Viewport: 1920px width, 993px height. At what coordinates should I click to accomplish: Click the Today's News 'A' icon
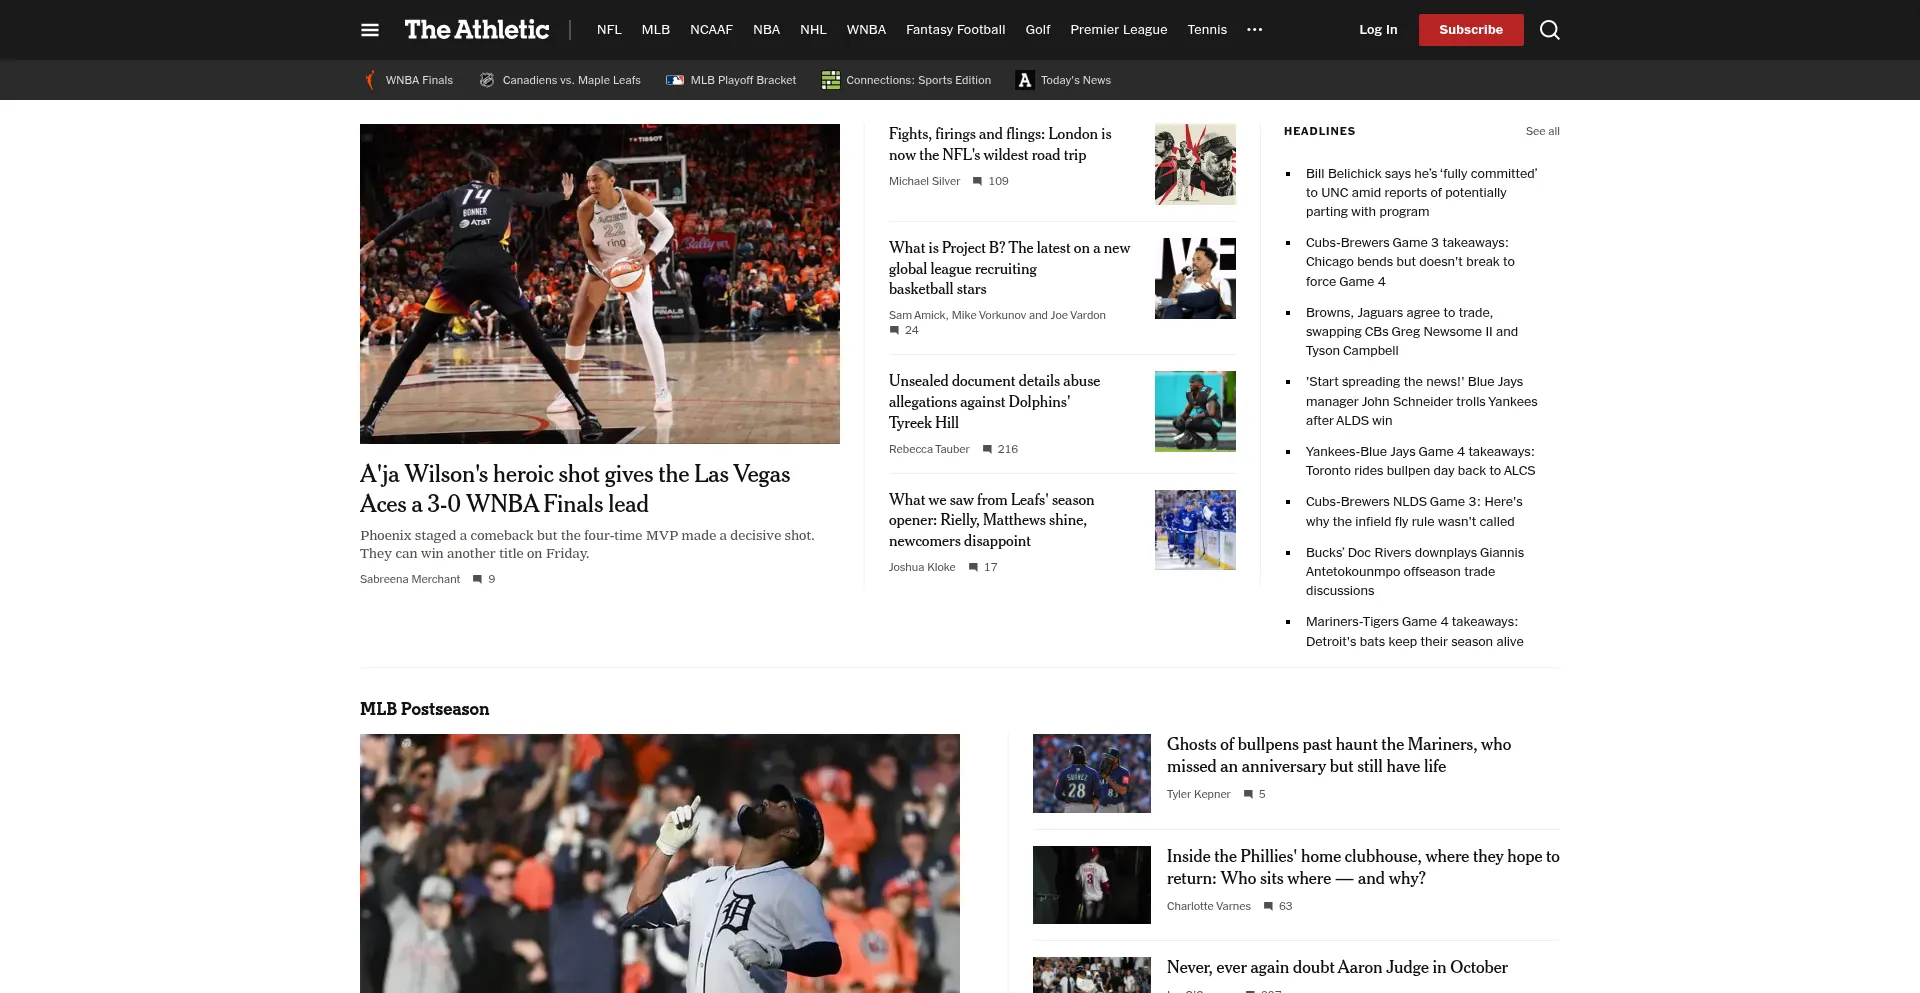[x=1024, y=80]
